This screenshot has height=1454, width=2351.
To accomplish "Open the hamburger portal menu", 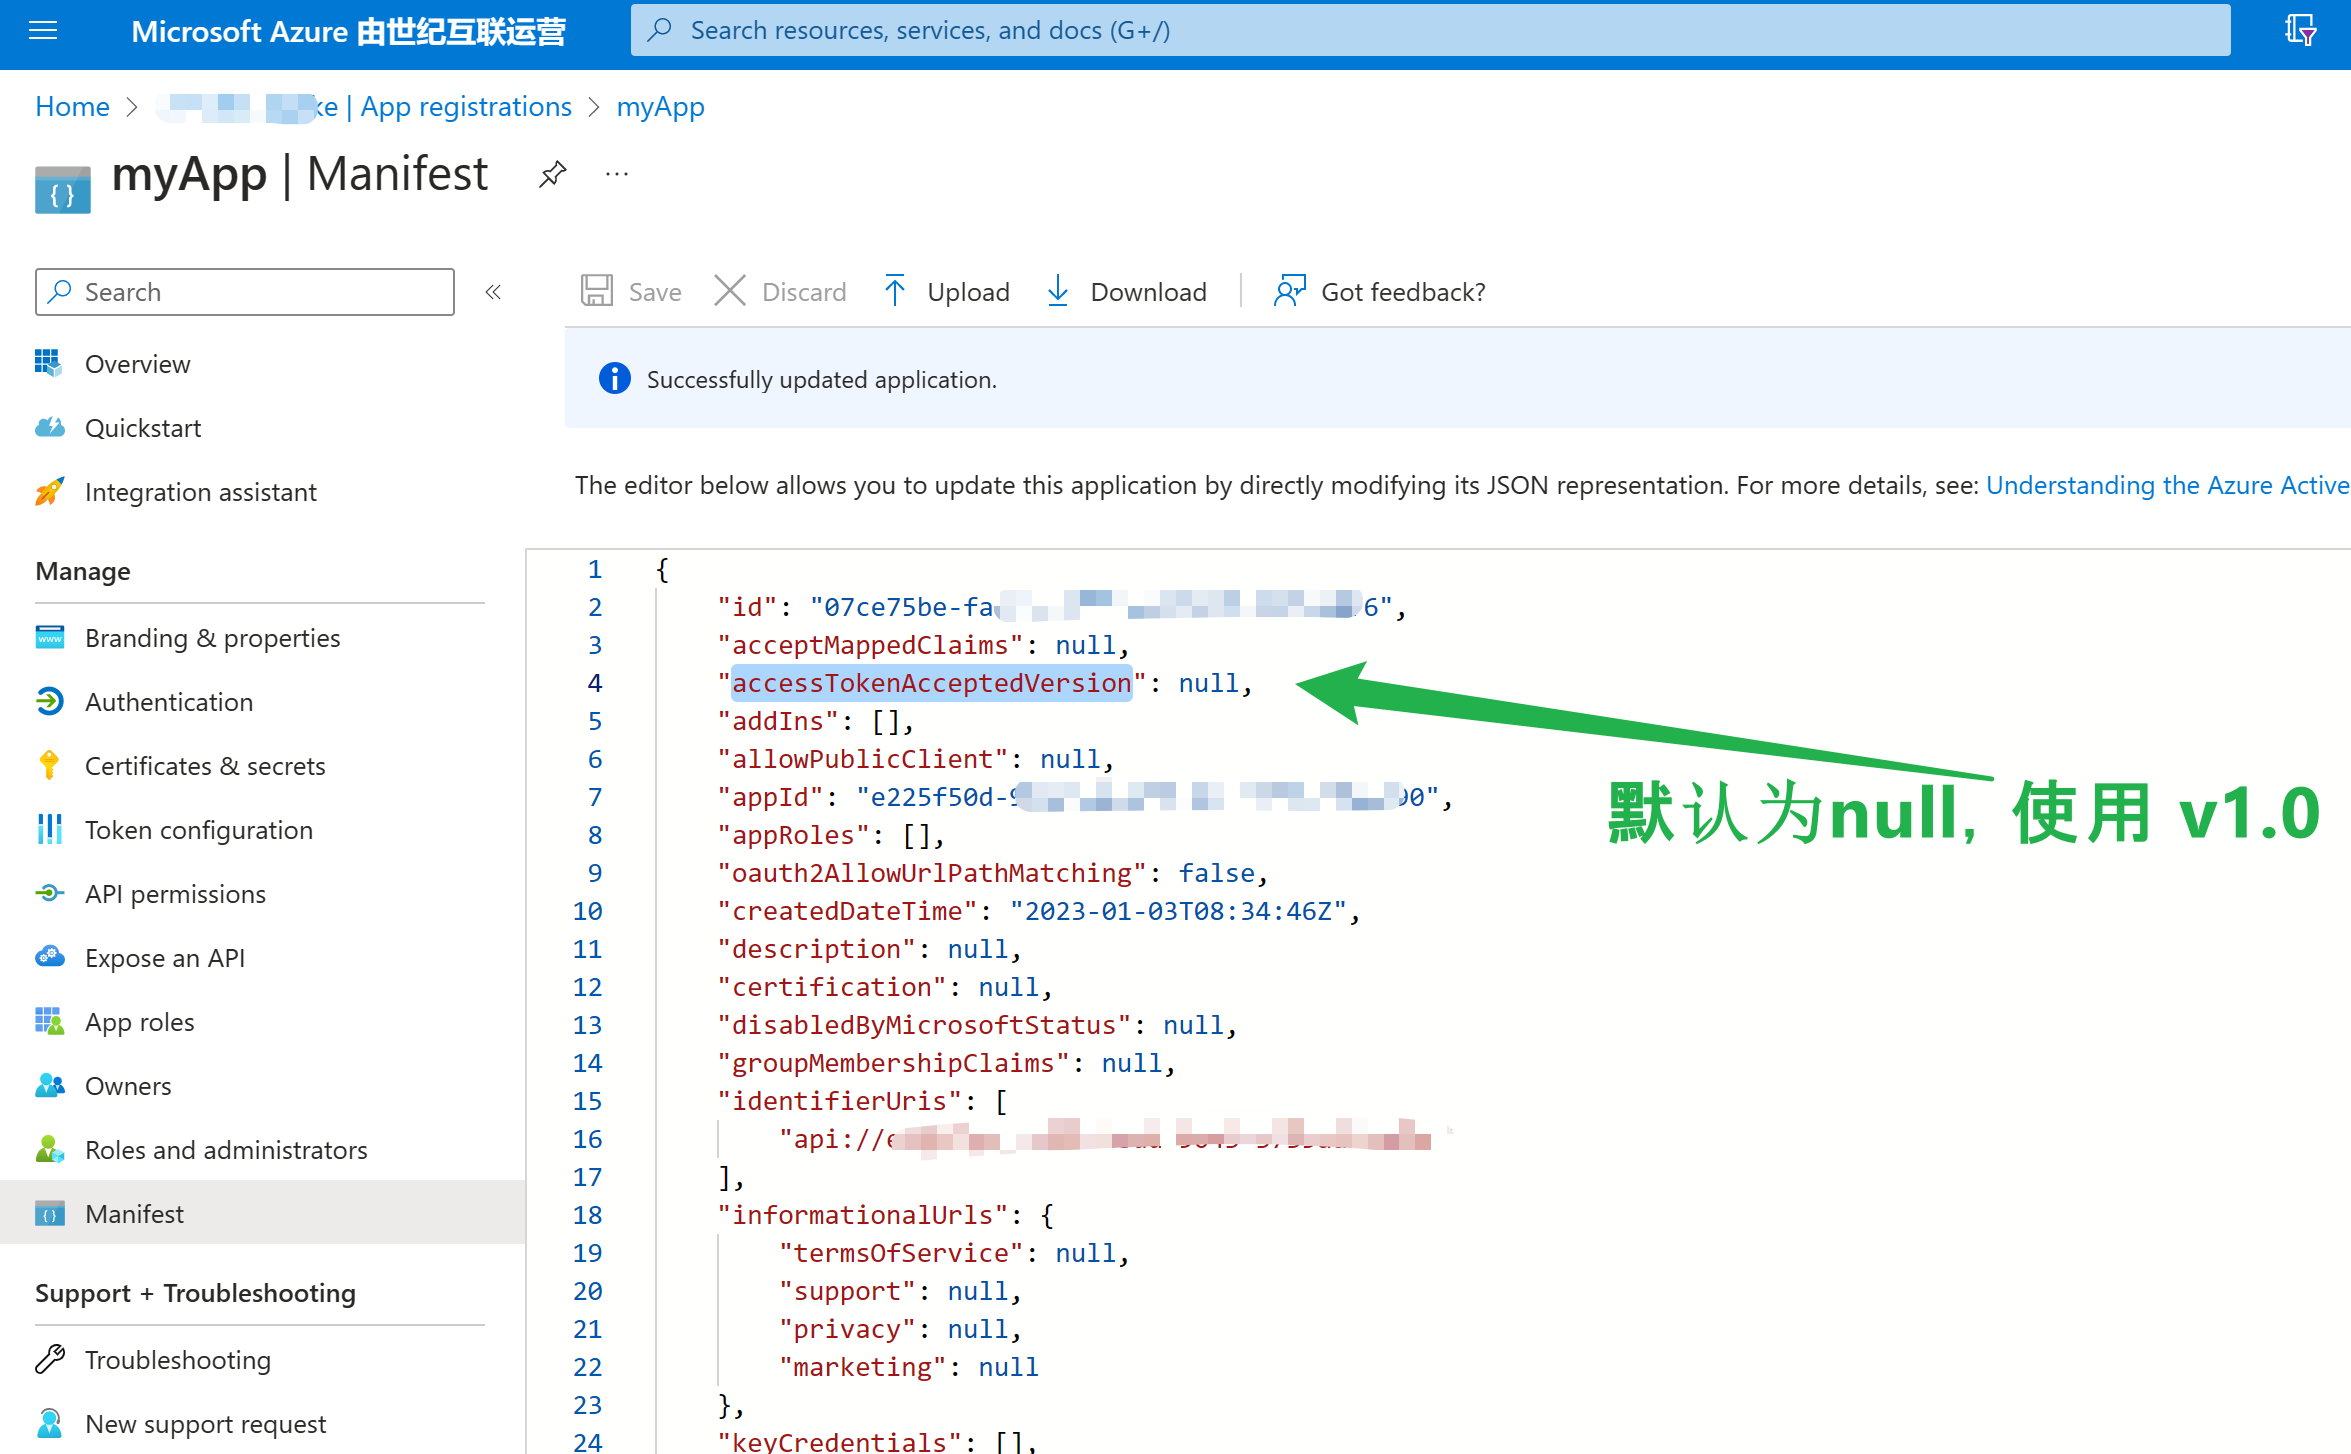I will [x=43, y=30].
